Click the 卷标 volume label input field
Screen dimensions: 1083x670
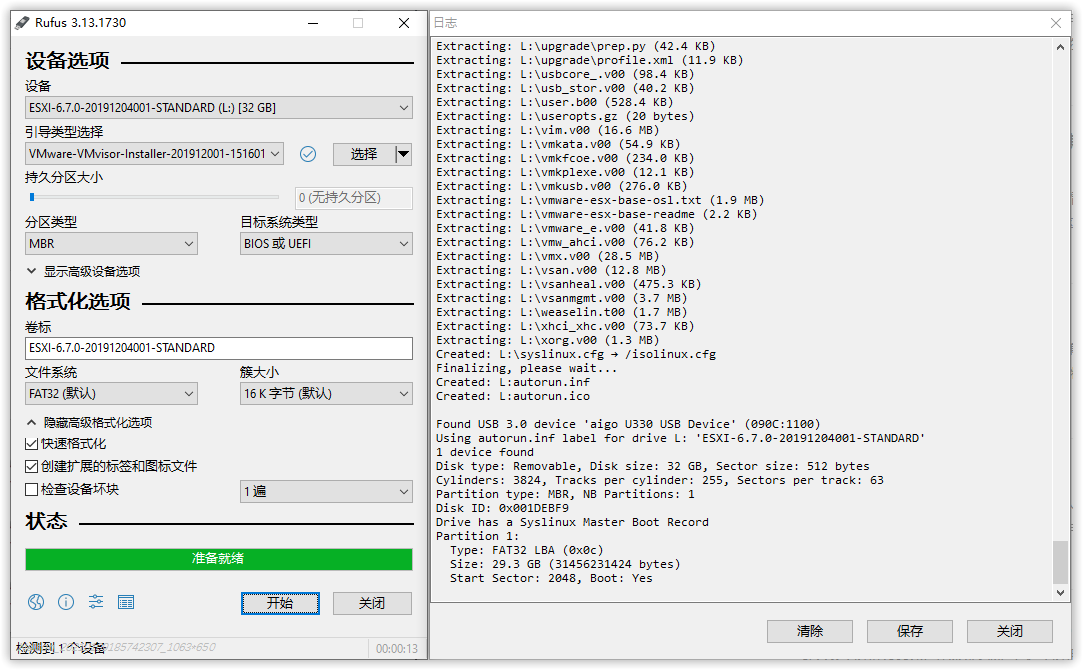point(218,348)
